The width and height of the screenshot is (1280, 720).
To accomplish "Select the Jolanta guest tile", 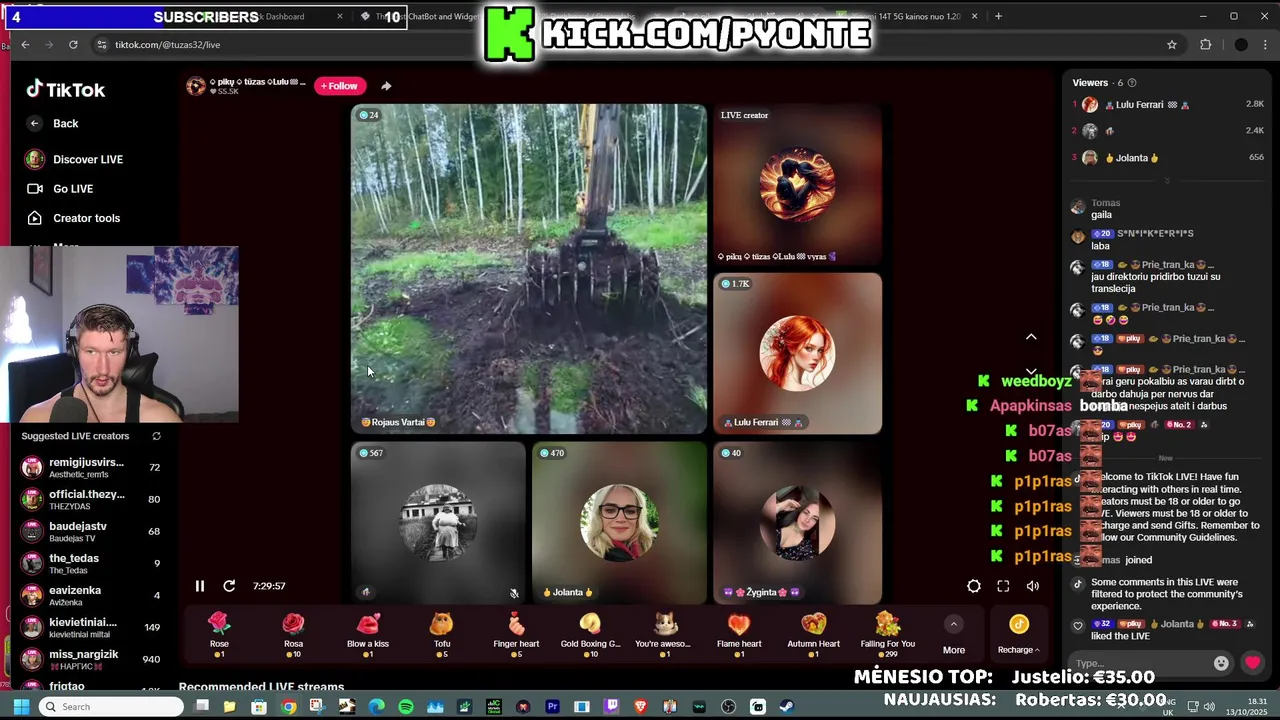I will click(x=619, y=522).
